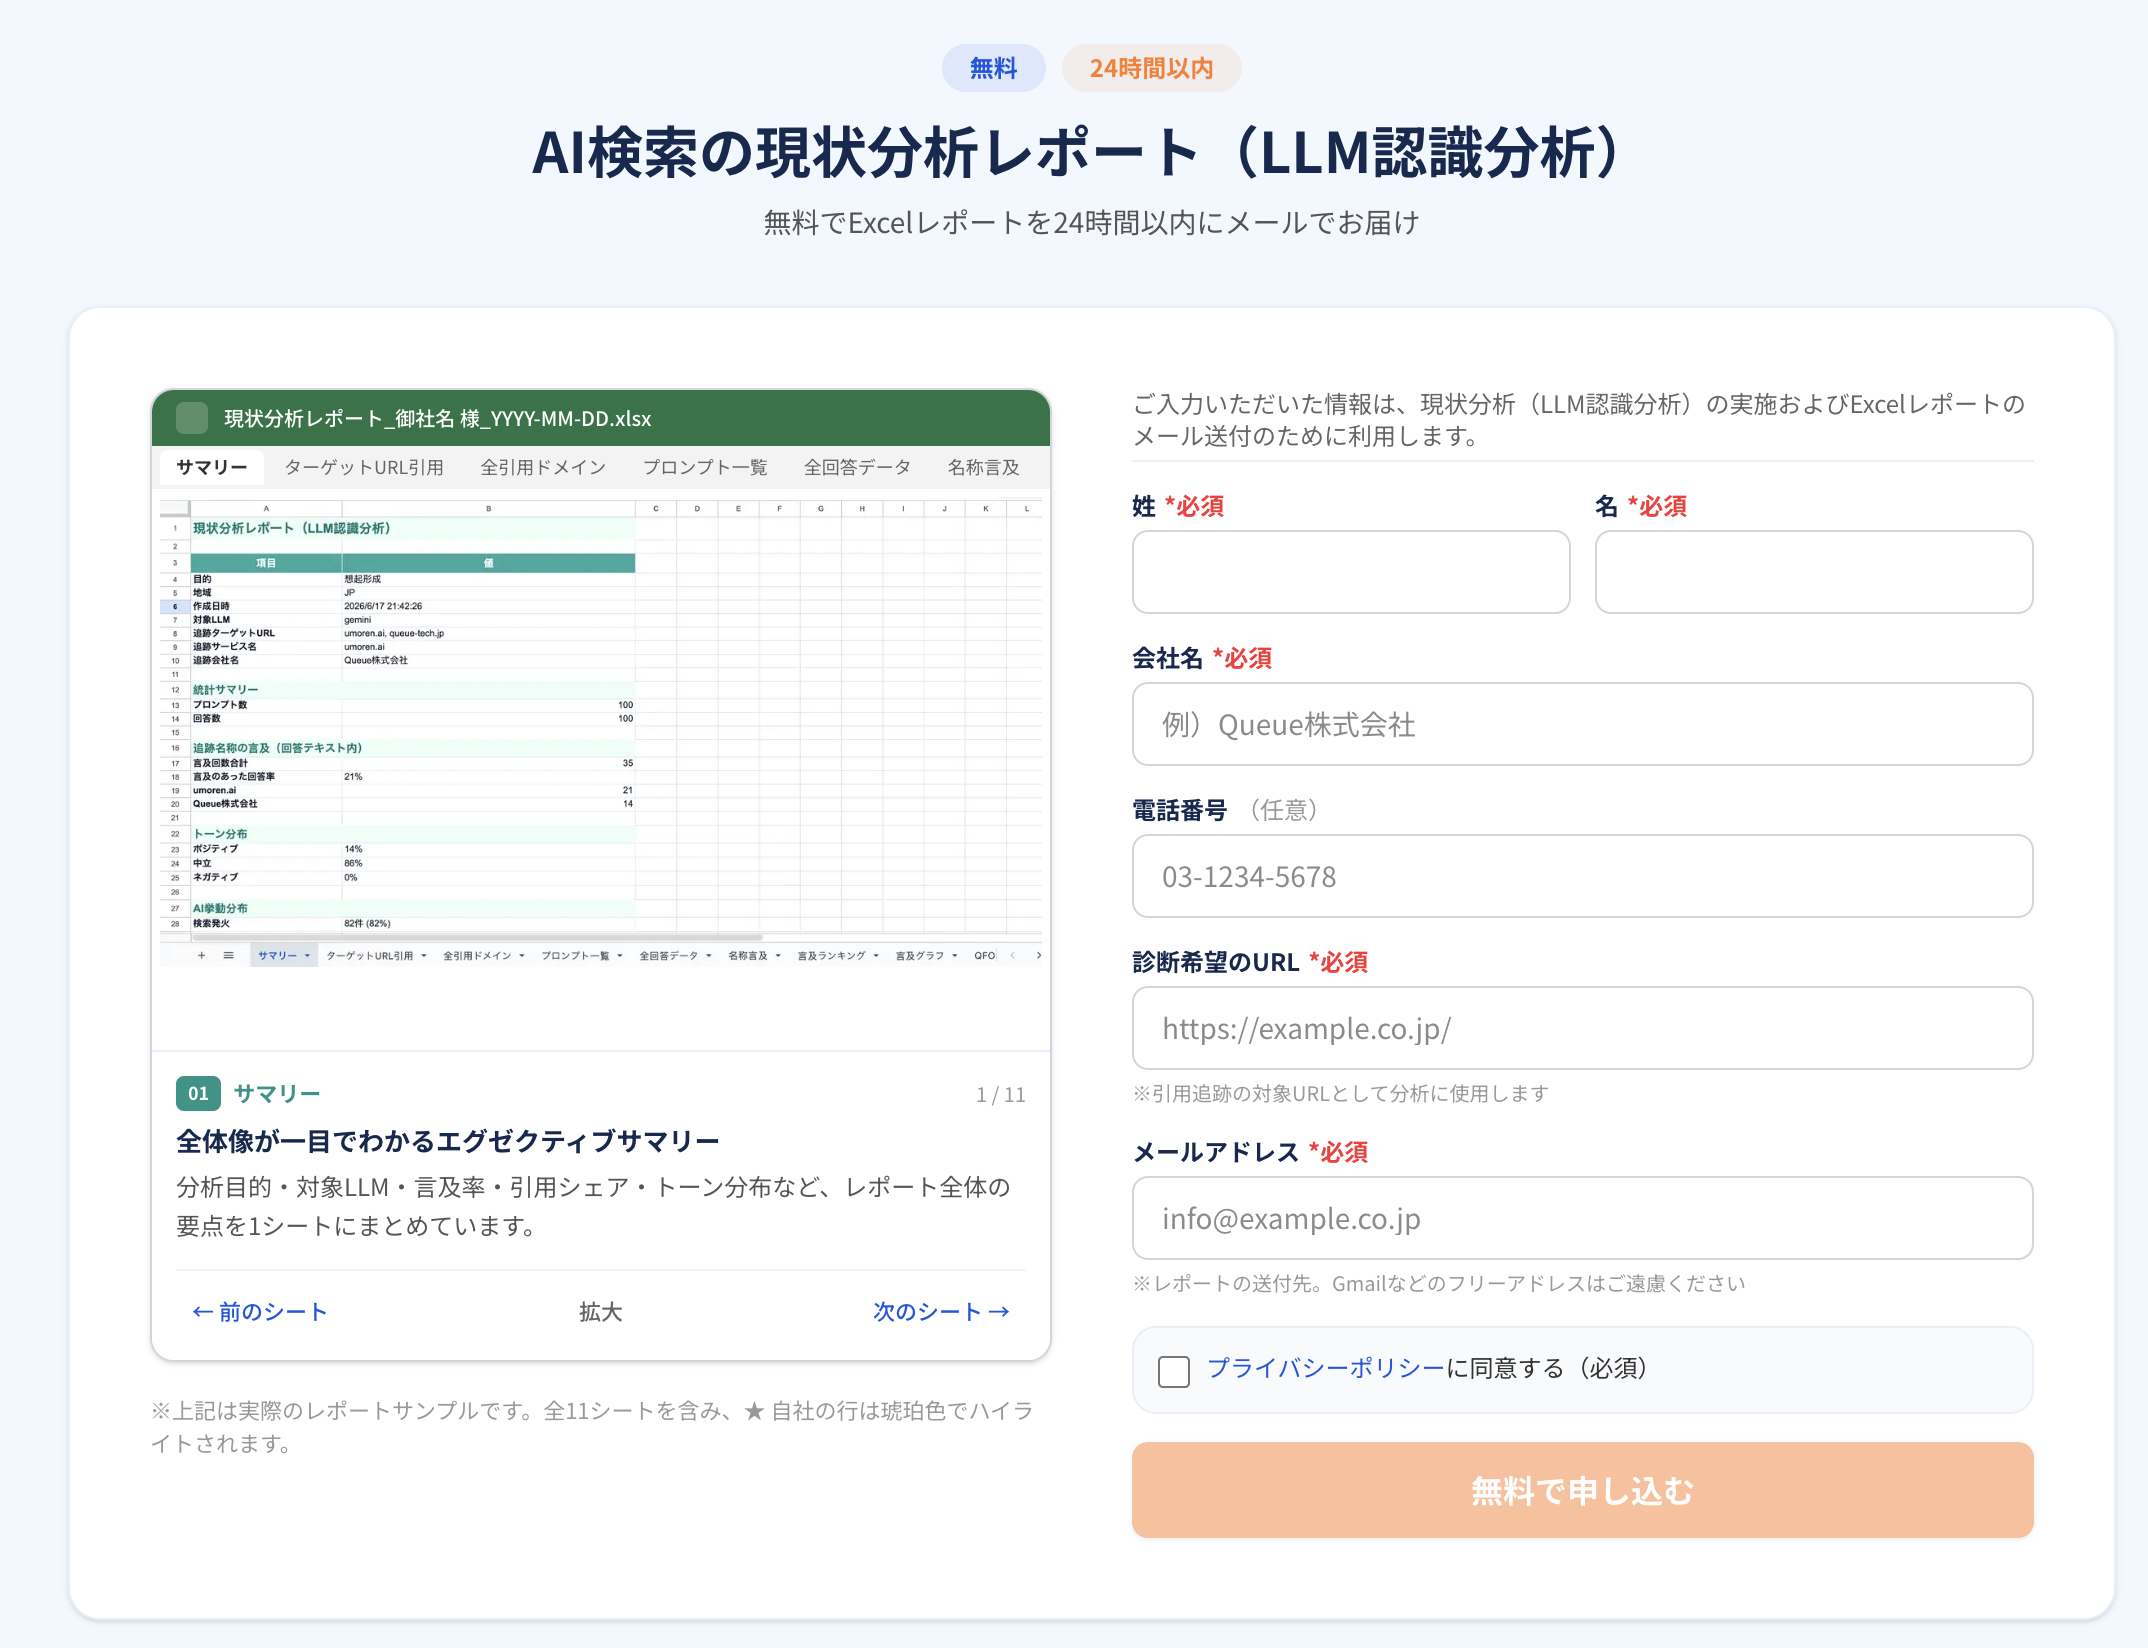Go to 次のシート
The width and height of the screenshot is (2148, 1648).
(941, 1311)
